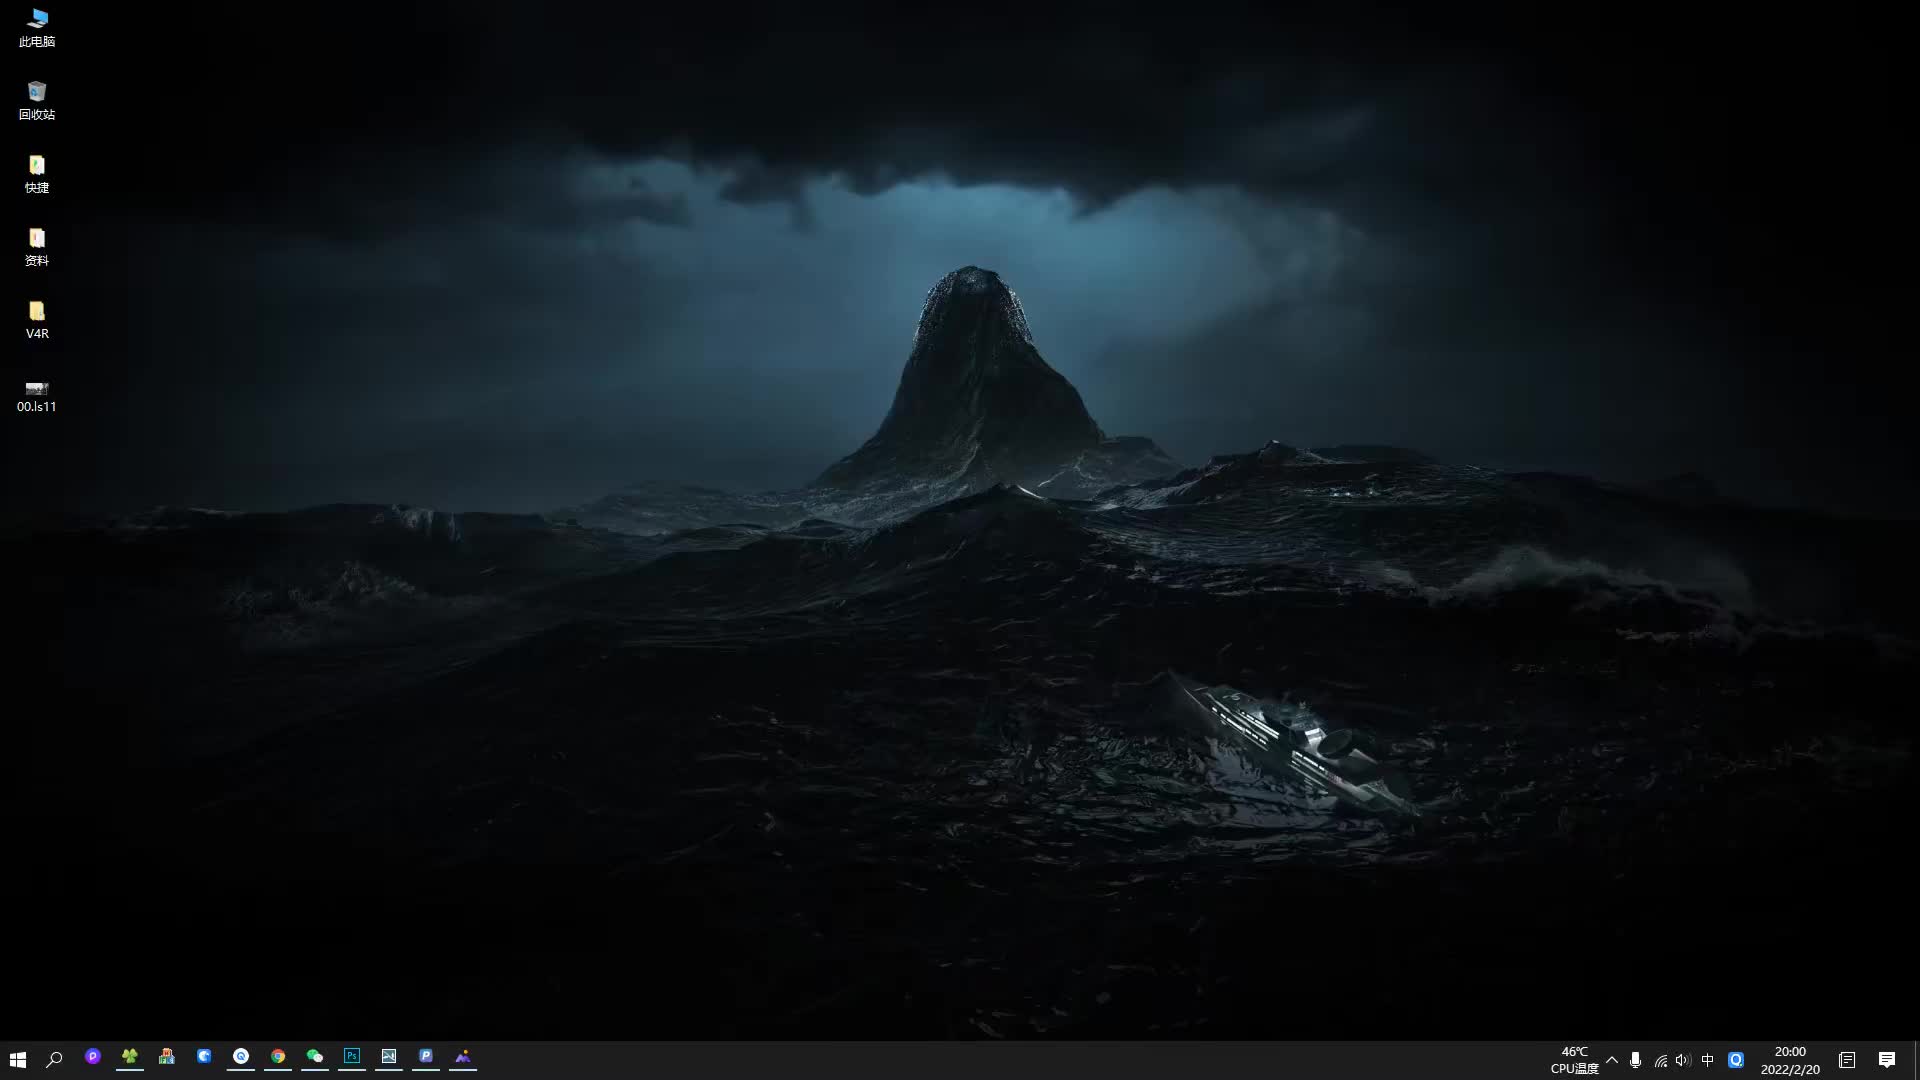Switch to the purple P app in taskbar
Viewport: 1920px width, 1080px height.
click(426, 1057)
